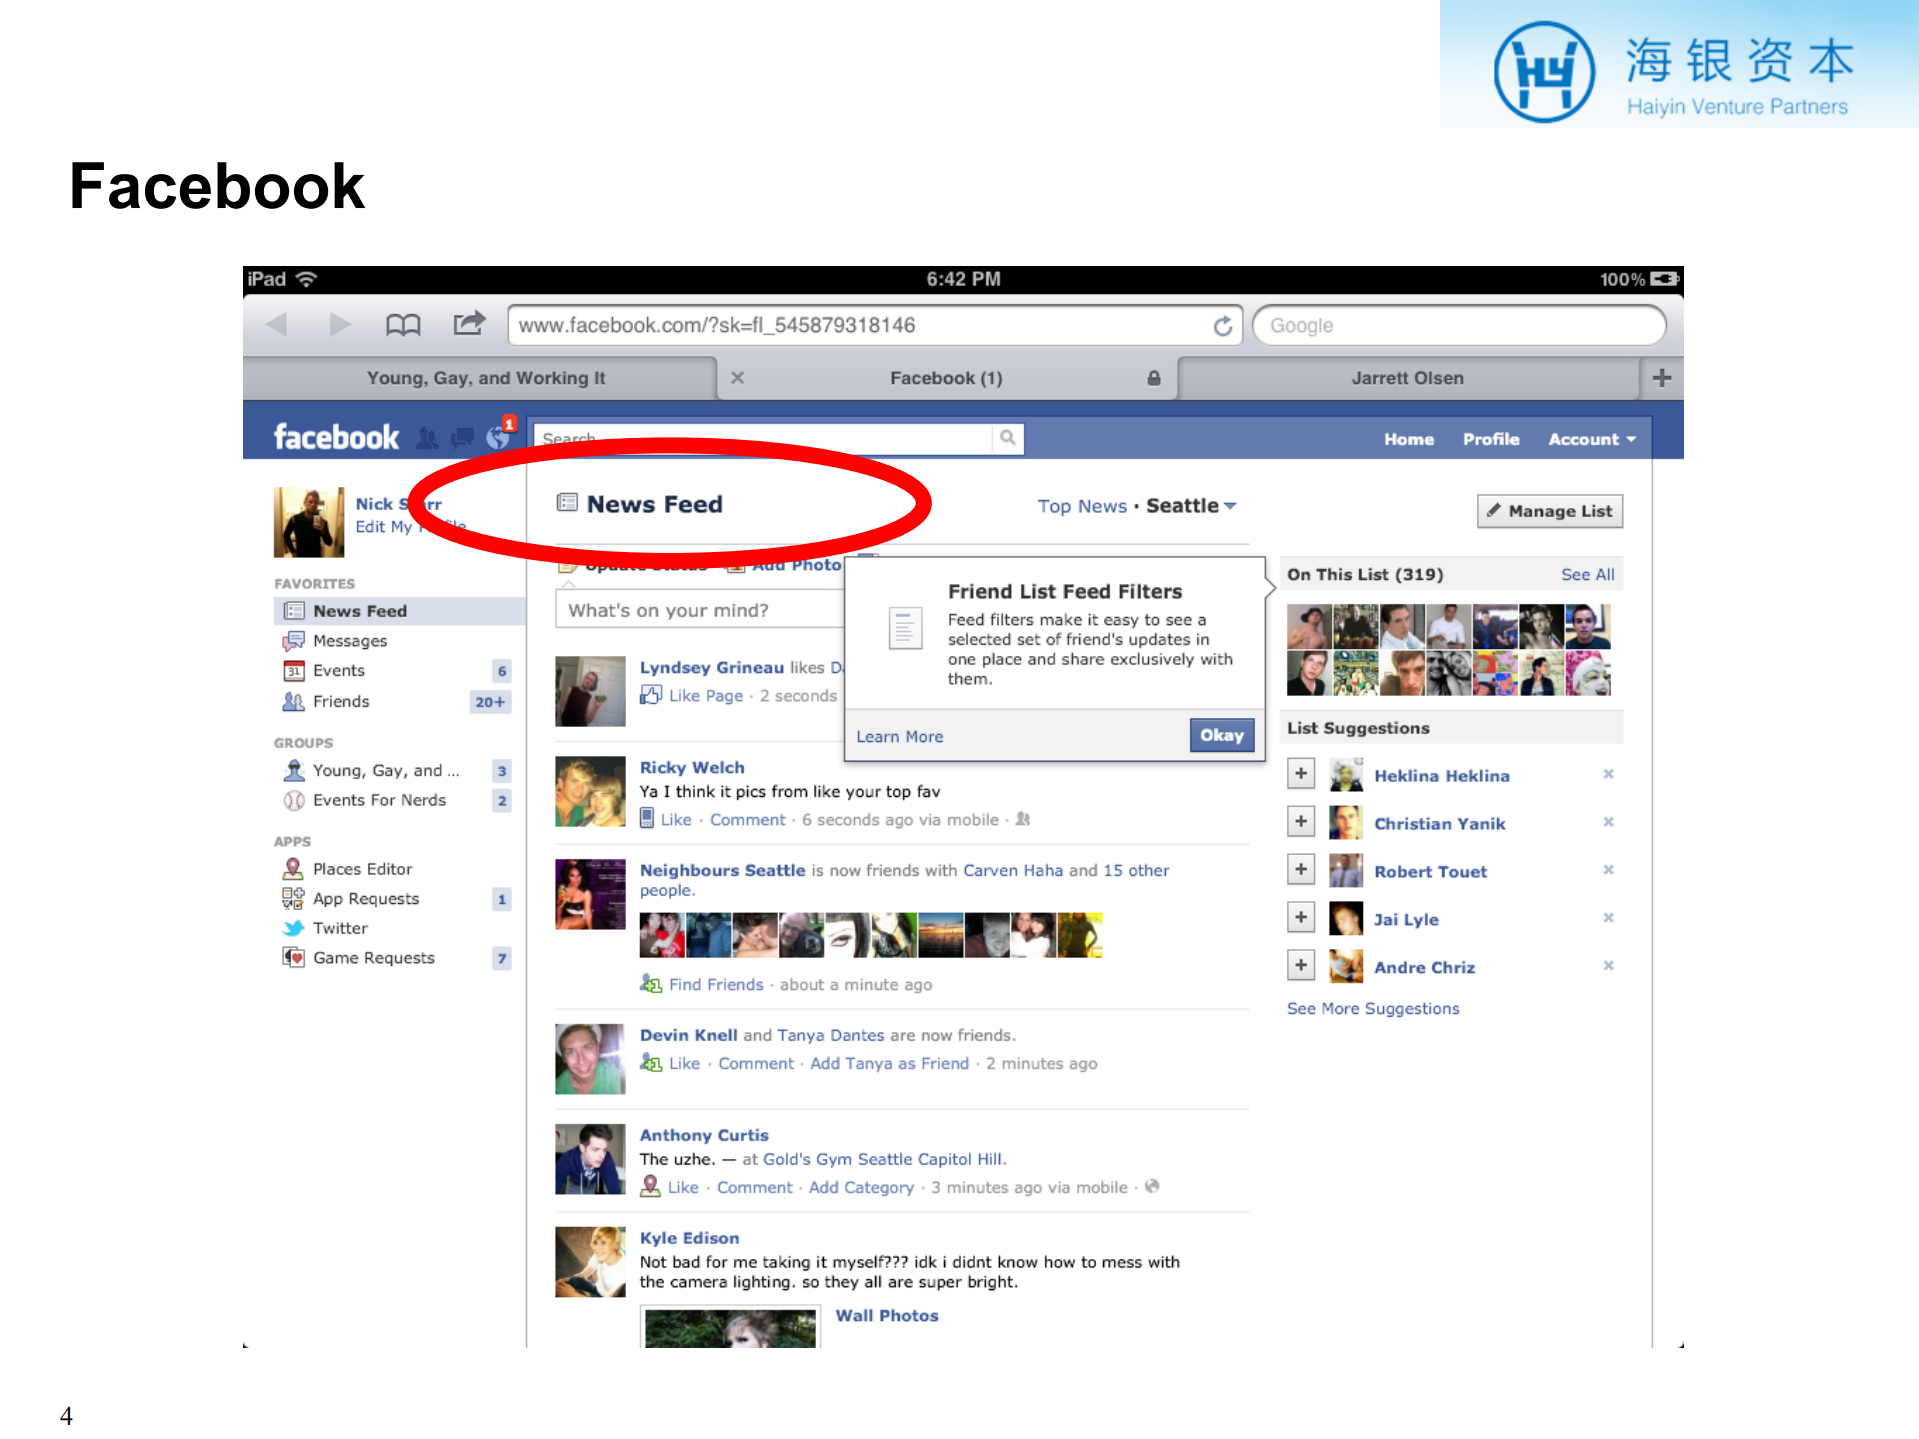The width and height of the screenshot is (1919, 1439).
Task: Click the Facebook messages icon in header
Action: coord(462,438)
